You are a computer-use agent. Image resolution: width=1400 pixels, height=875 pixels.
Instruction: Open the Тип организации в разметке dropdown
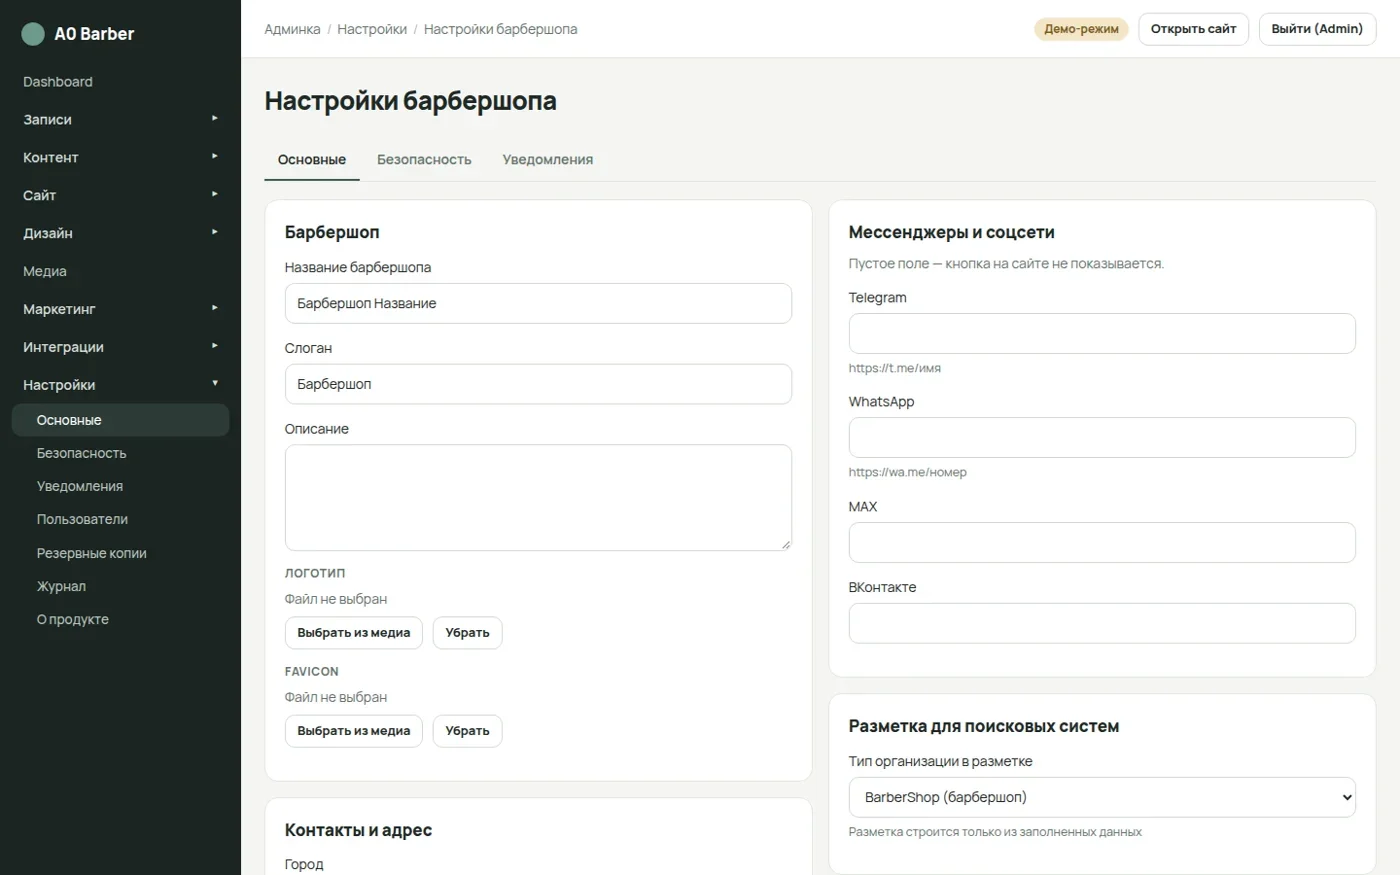coord(1102,797)
